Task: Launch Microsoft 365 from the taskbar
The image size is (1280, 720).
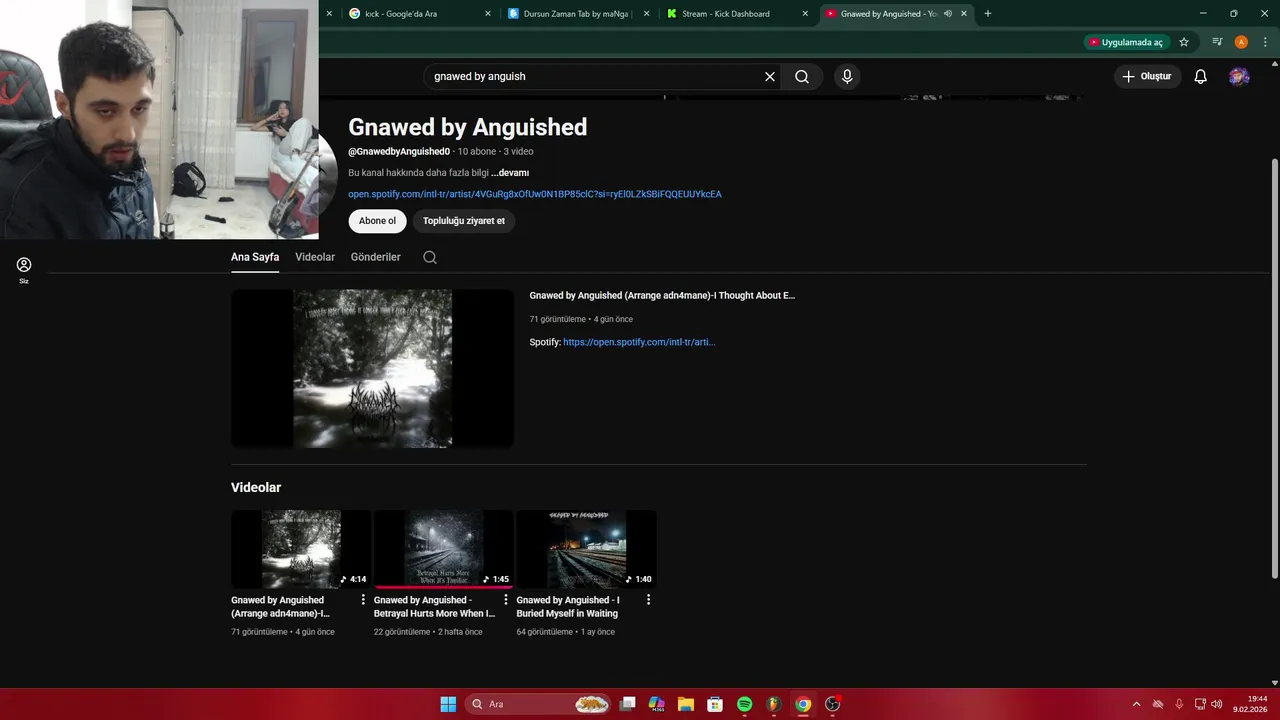Action: pos(657,704)
